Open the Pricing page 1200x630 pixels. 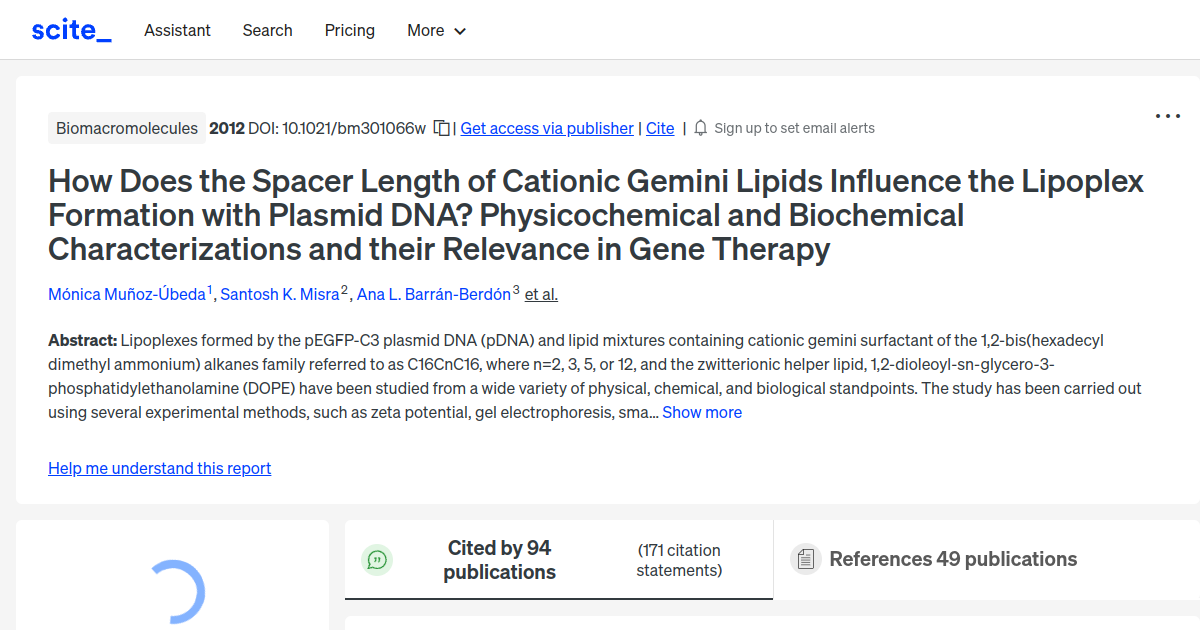point(349,30)
